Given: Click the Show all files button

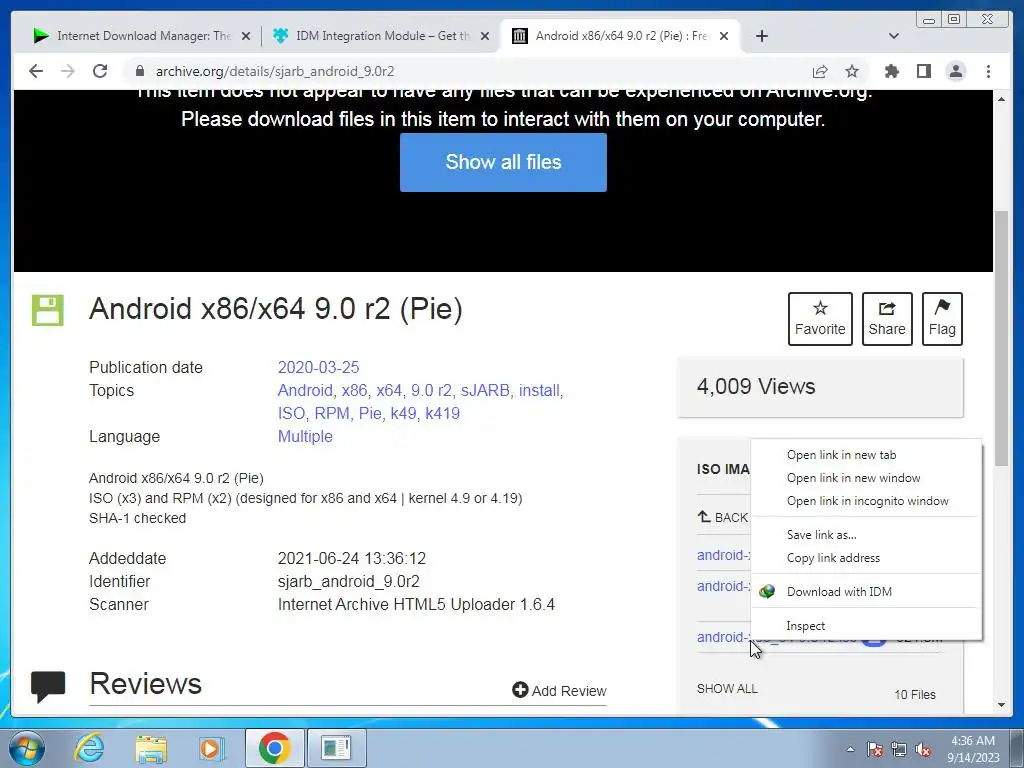Looking at the screenshot, I should [x=503, y=162].
